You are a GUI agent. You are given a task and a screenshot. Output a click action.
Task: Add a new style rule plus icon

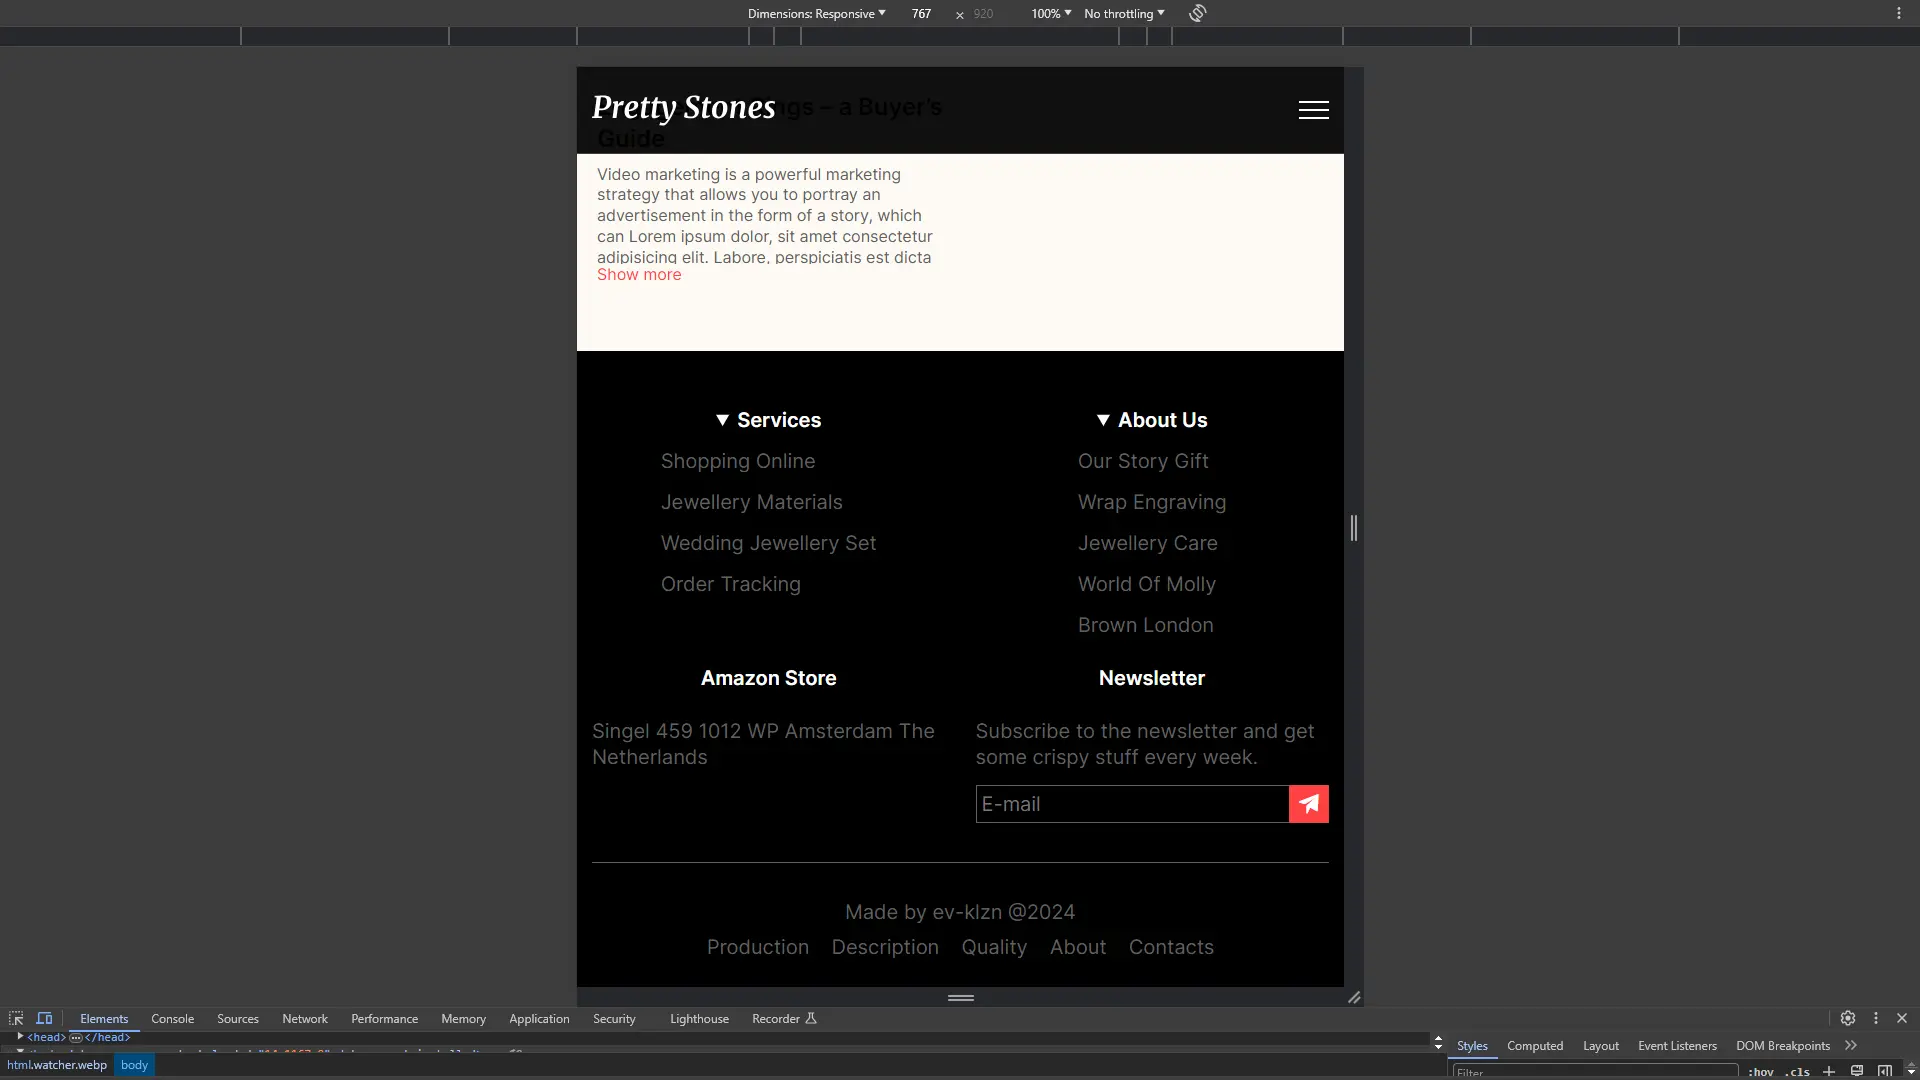(1829, 1071)
